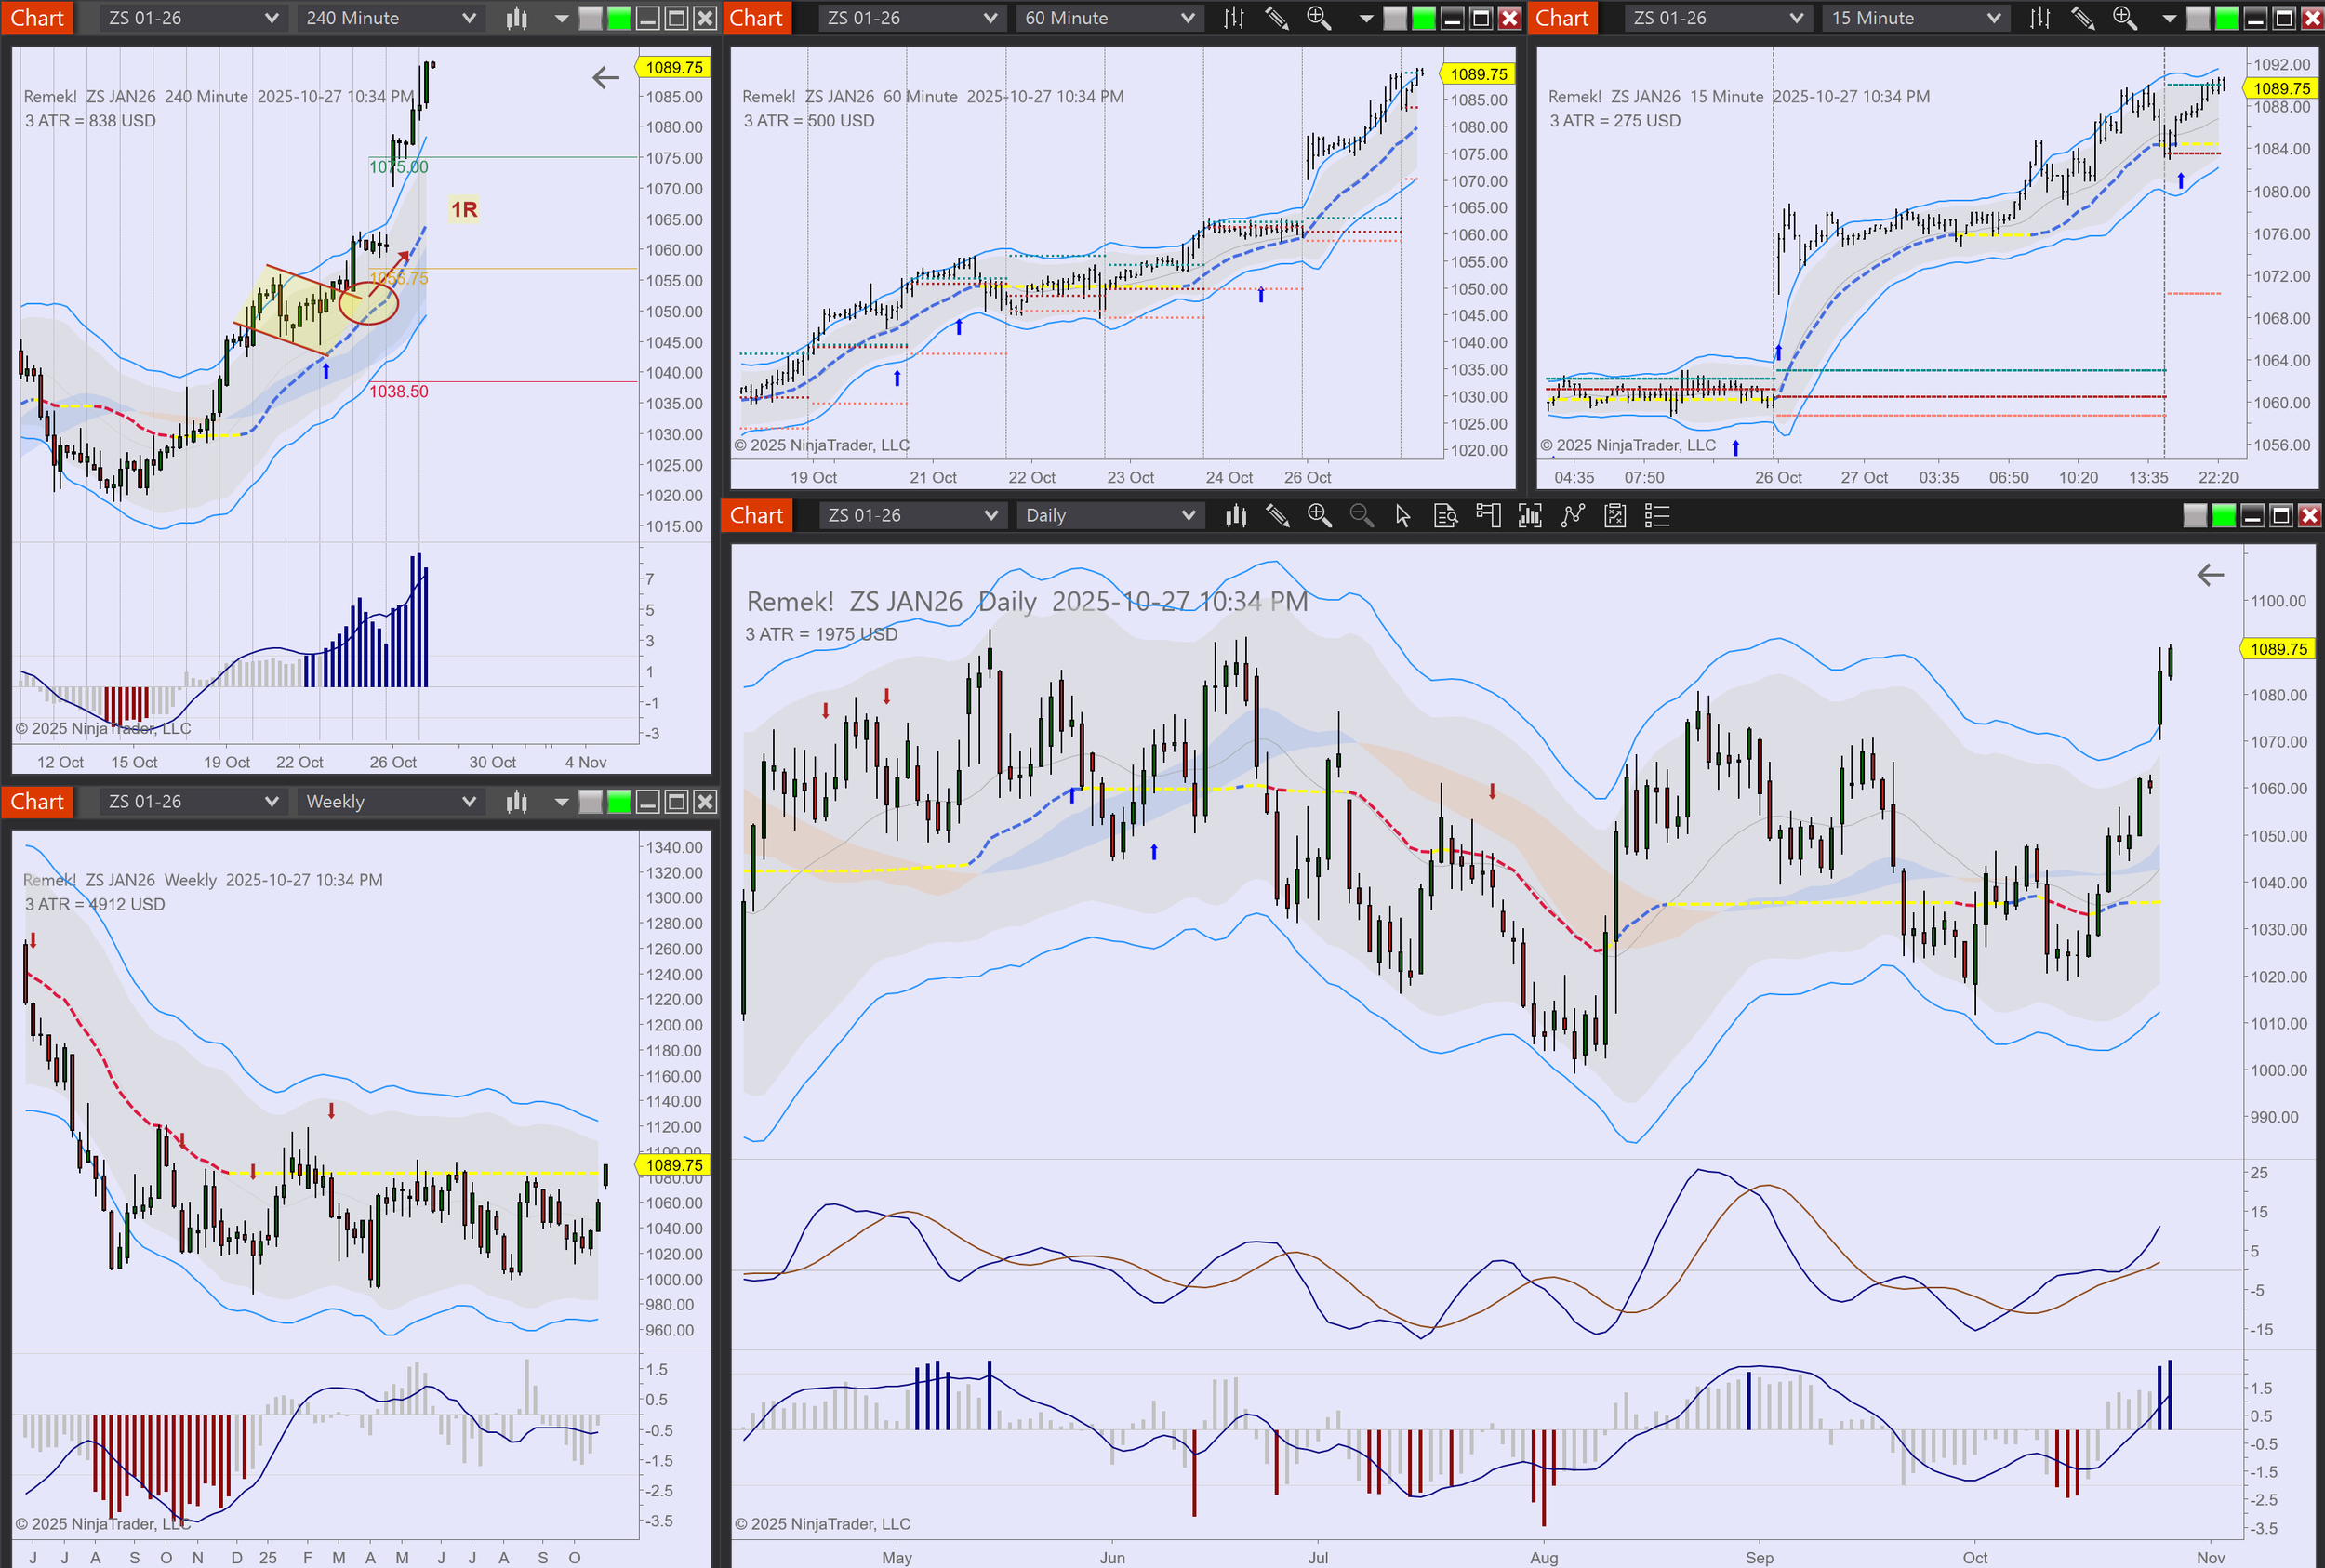2325x1568 pixels.
Task: Toggle gray link button on 240 Minute chart
Action: tap(591, 18)
